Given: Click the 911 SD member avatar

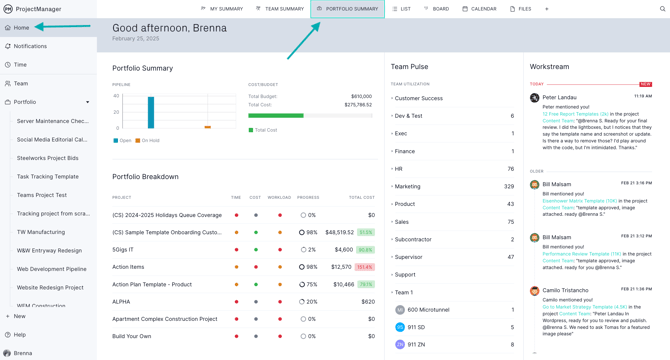Looking at the screenshot, I should tap(400, 327).
